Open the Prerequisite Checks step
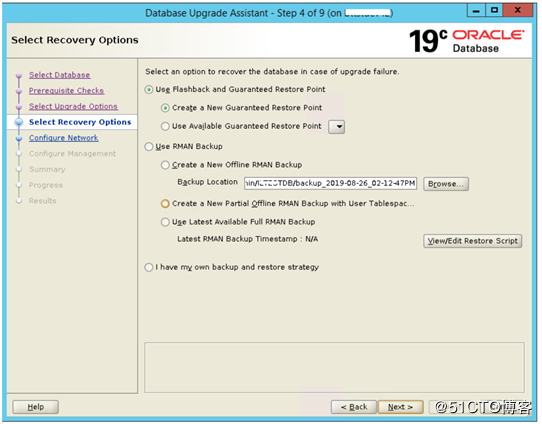542x424 pixels. click(66, 91)
